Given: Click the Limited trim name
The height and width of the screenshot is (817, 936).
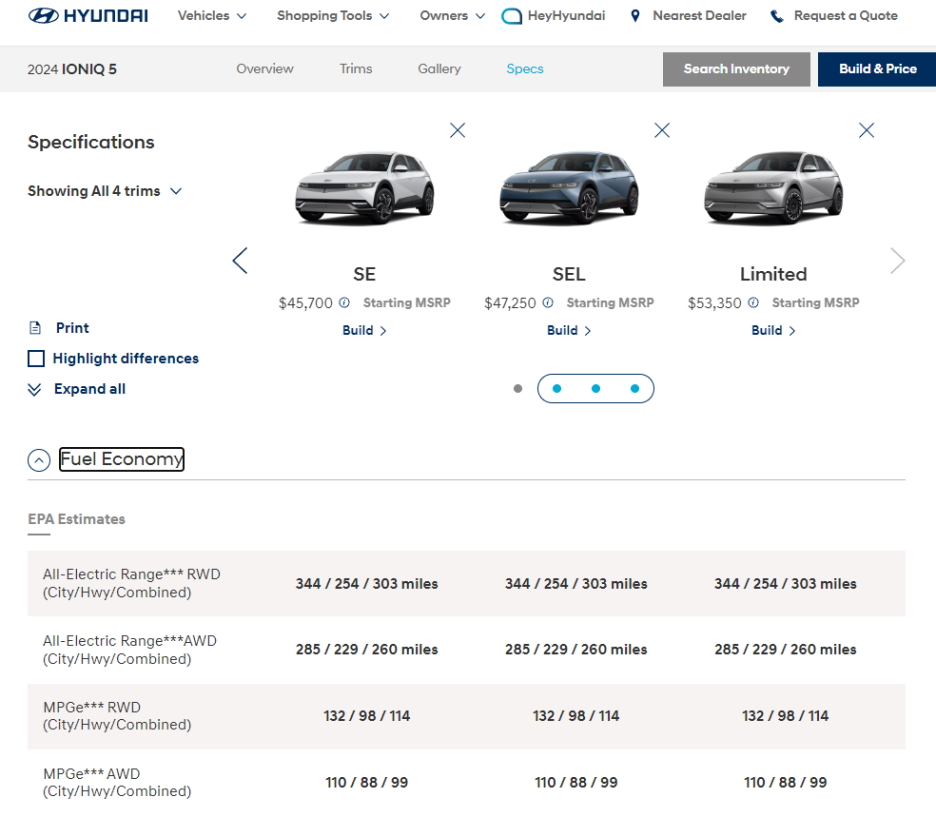Looking at the screenshot, I should tap(773, 274).
